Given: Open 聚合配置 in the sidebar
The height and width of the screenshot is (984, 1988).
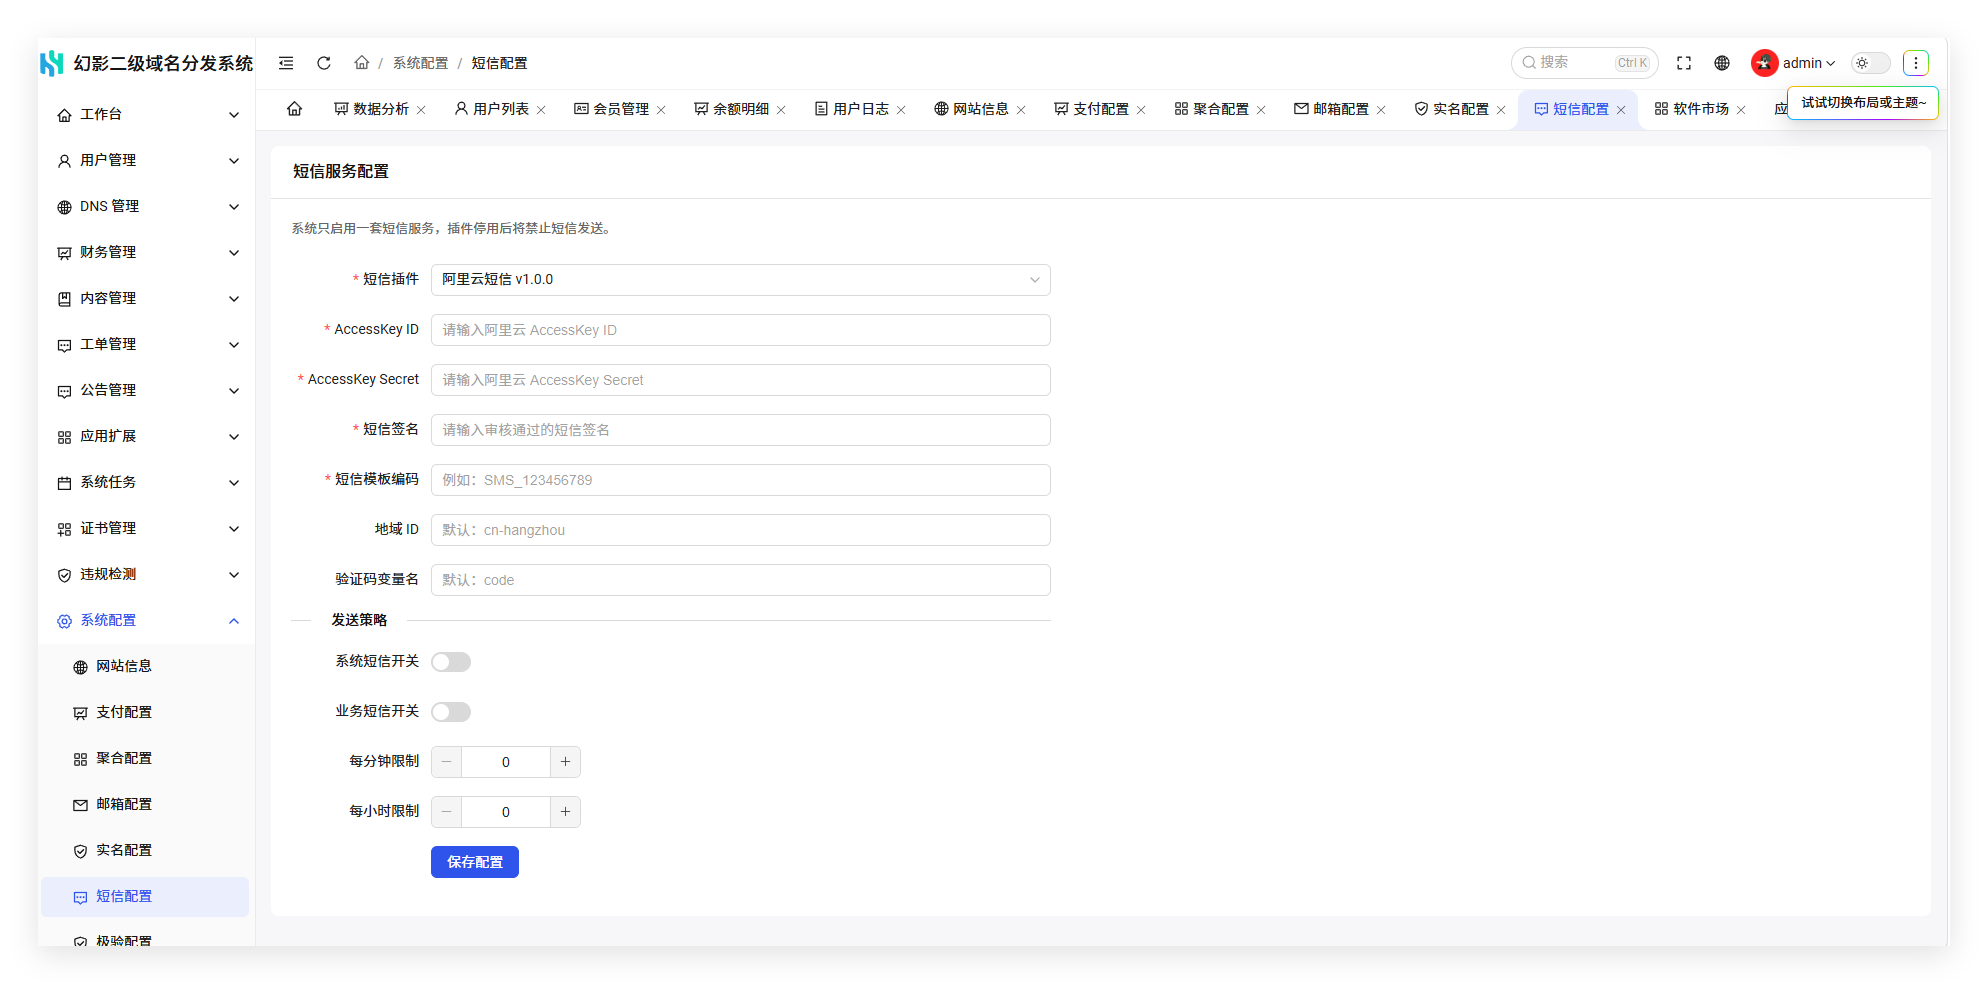Looking at the screenshot, I should [x=146, y=759].
